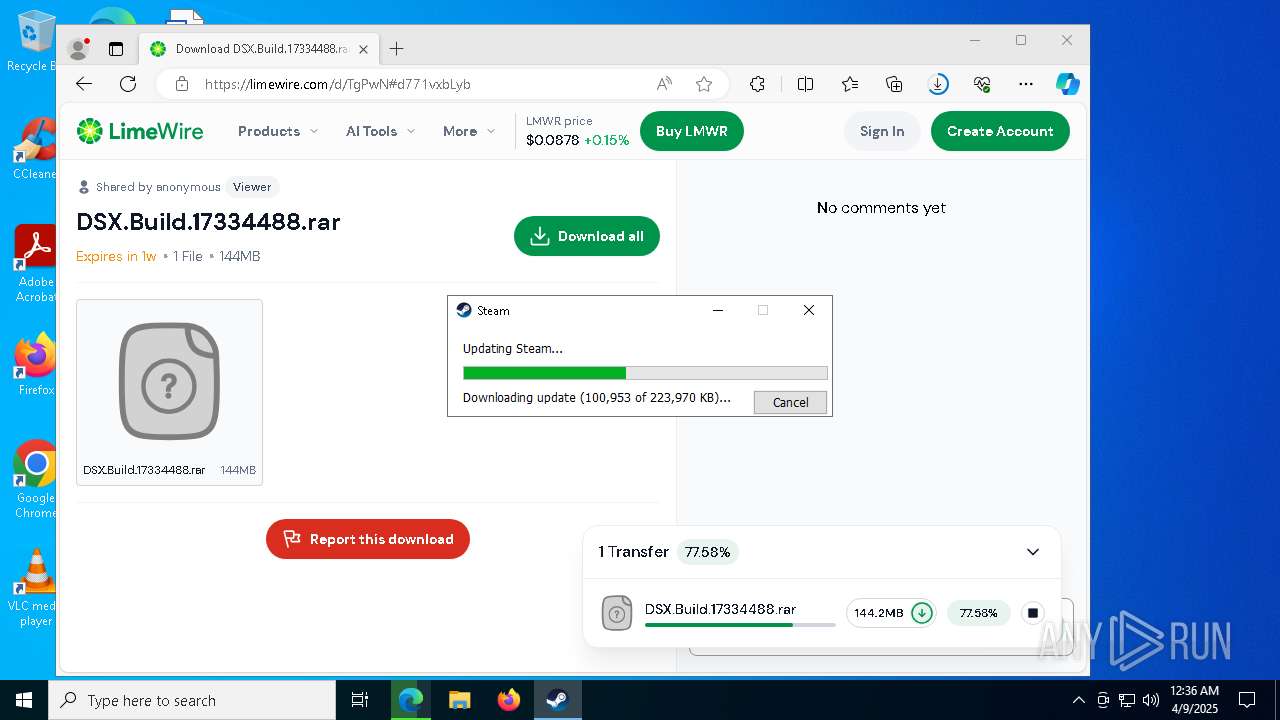Viewport: 1280px width, 720px height.
Task: Cancel the Steam update
Action: click(x=790, y=402)
